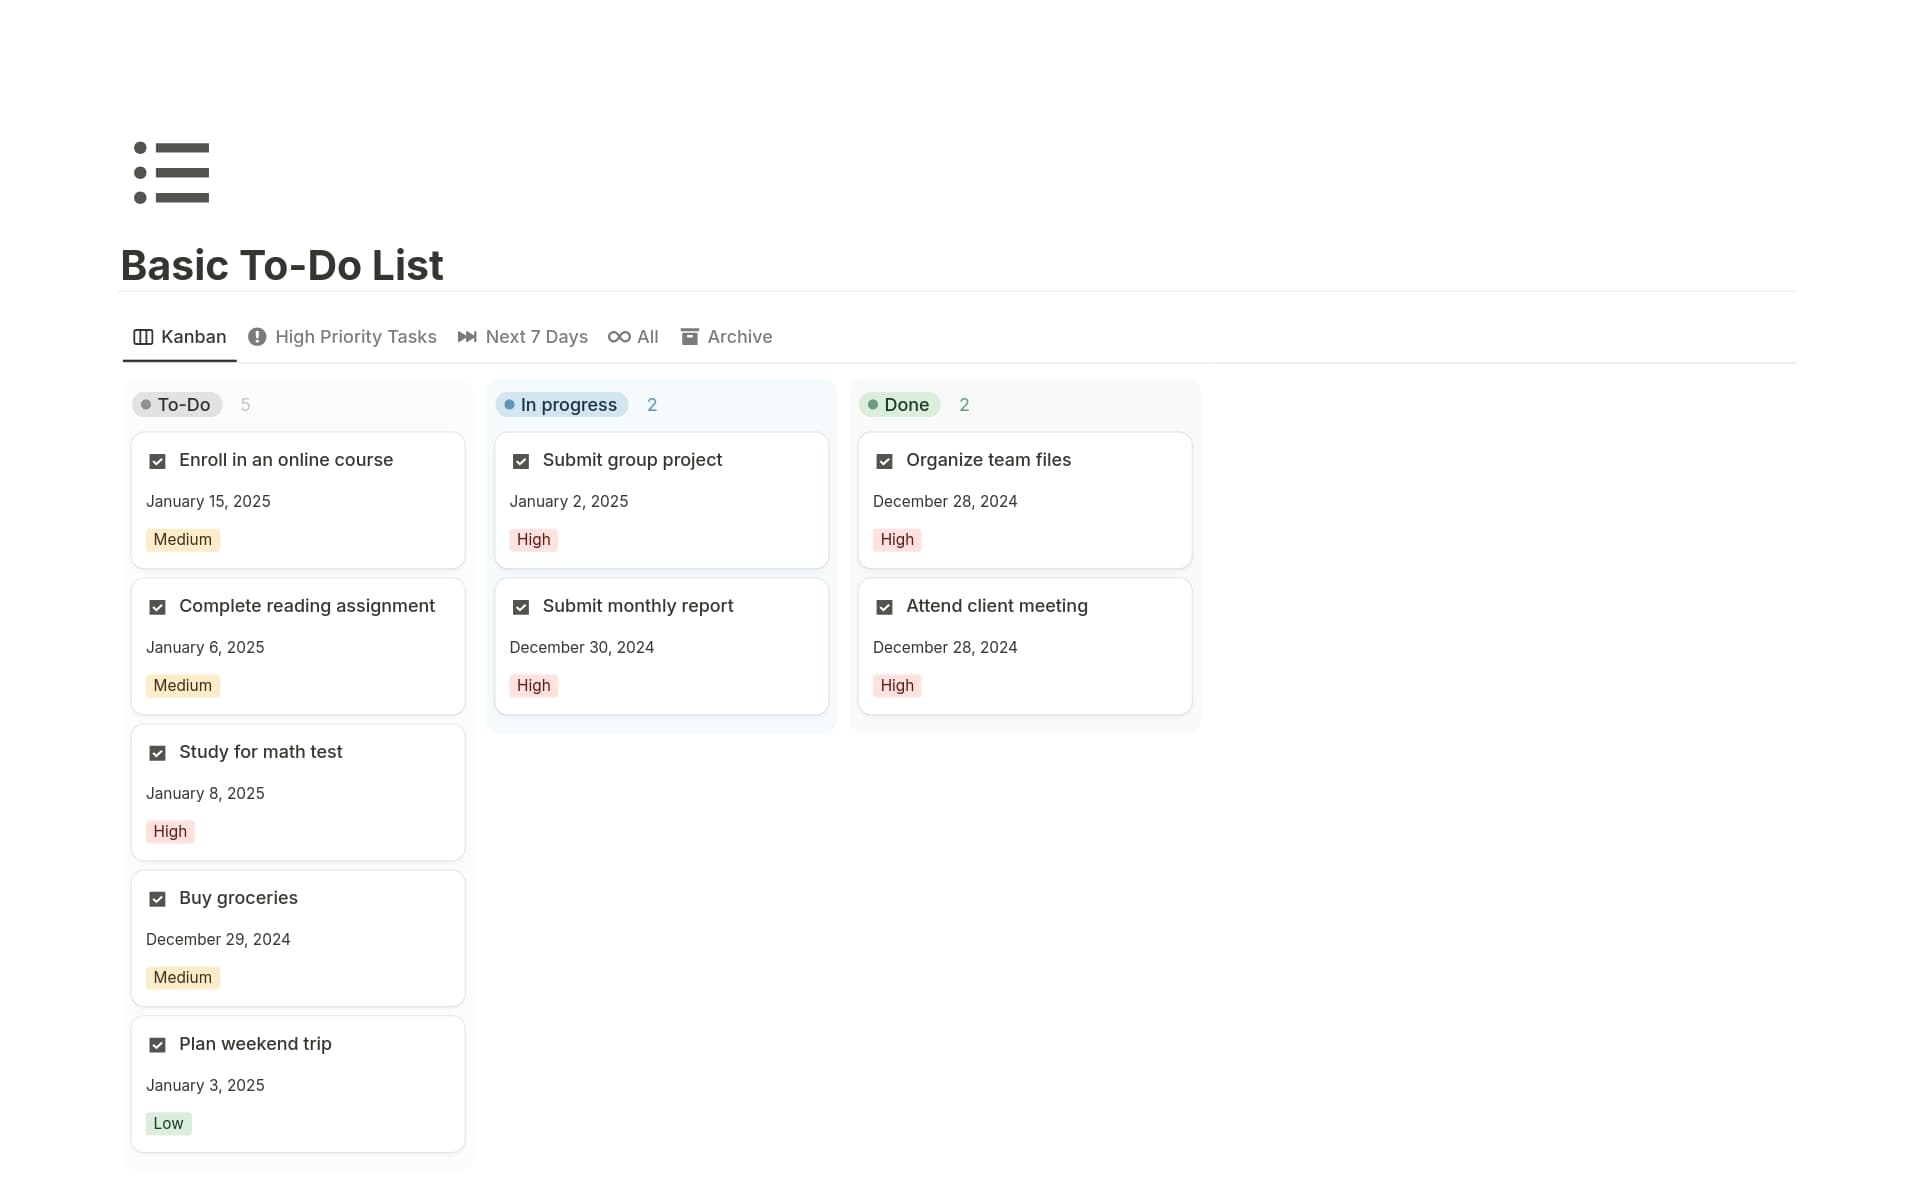Viewport: 1920px width, 1199px height.
Task: Click the exclamation icon beside High Priority Tasks
Action: click(x=257, y=337)
